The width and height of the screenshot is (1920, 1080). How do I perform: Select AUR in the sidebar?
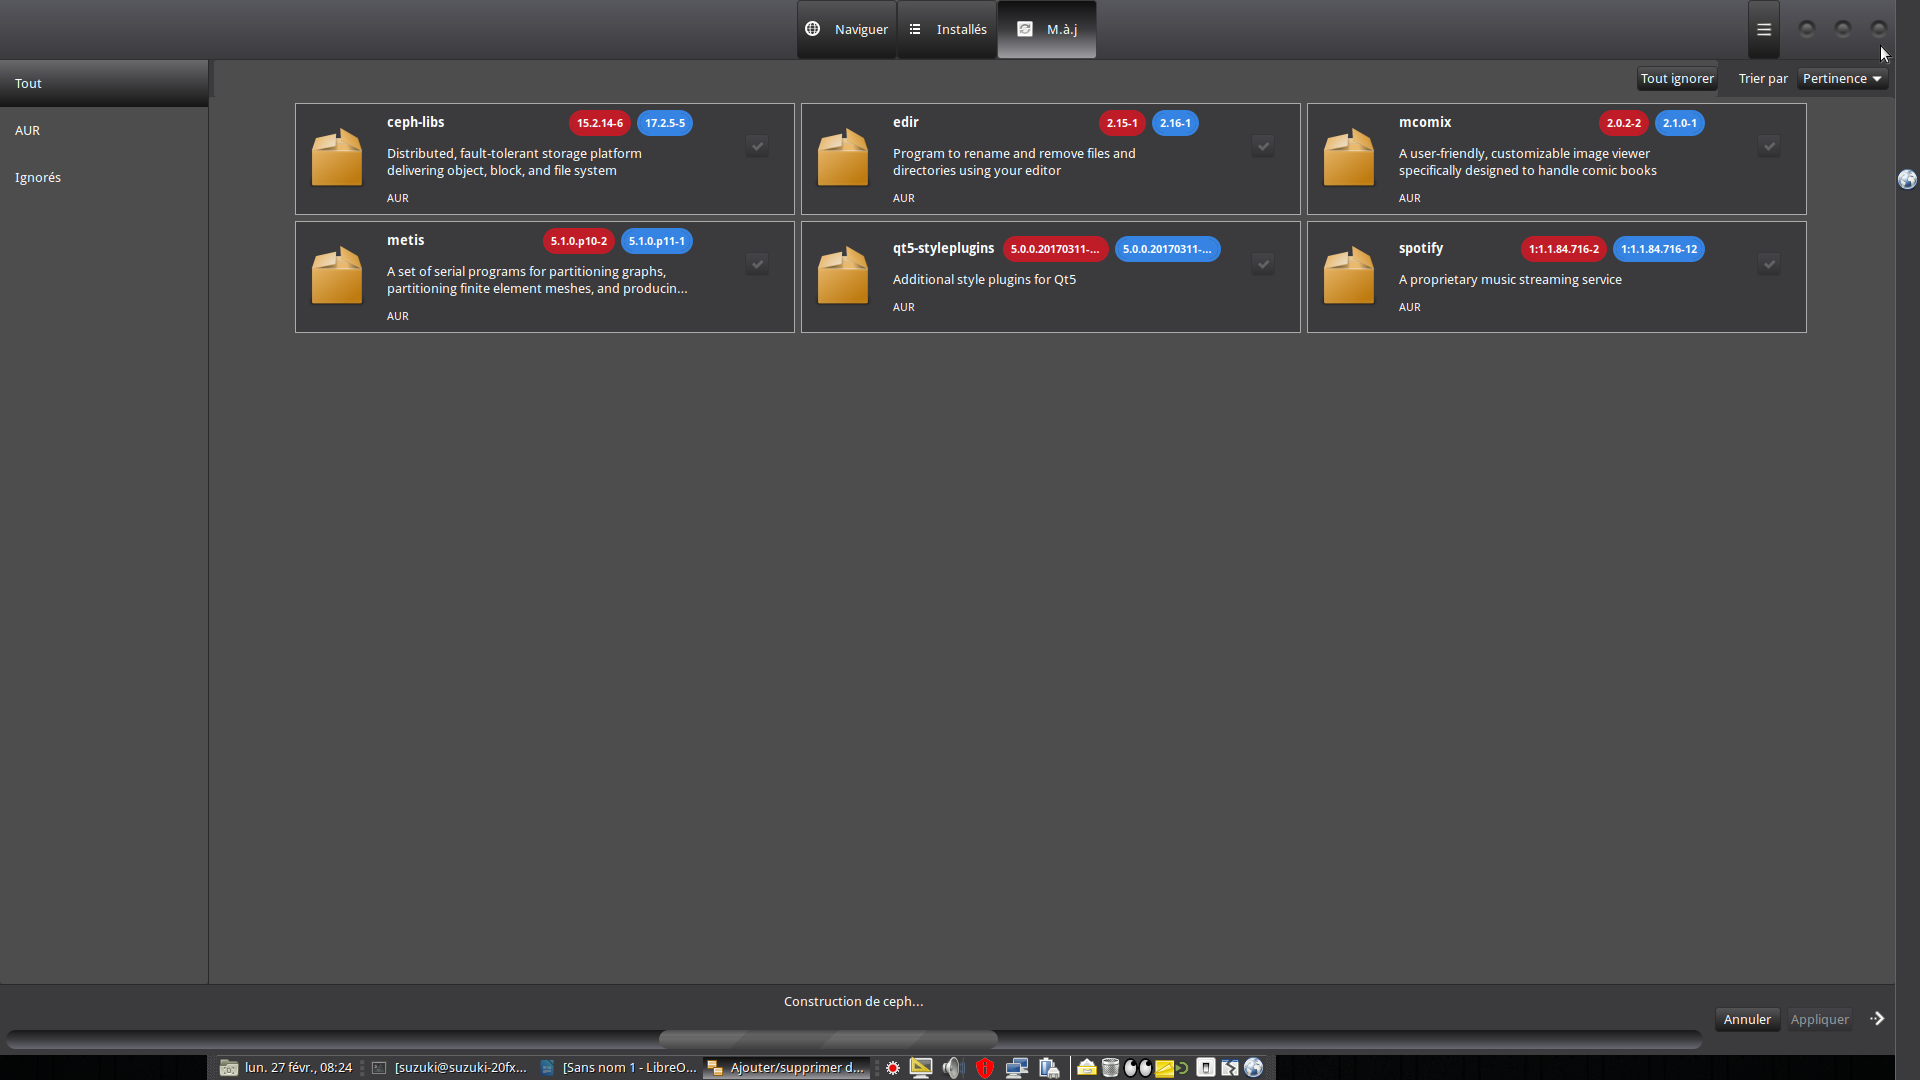click(104, 130)
